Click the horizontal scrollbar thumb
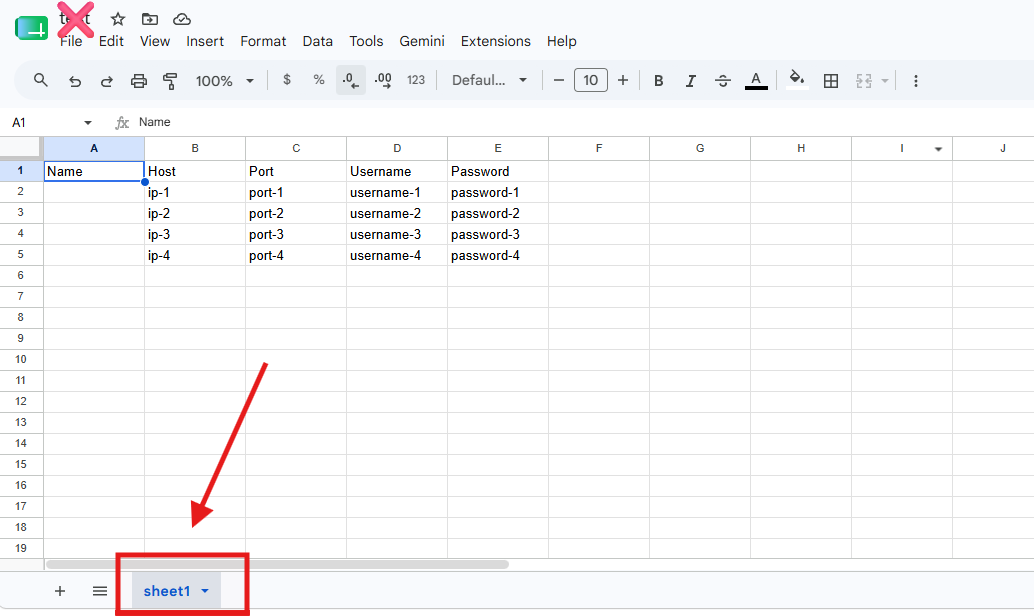The height and width of the screenshot is (616, 1034). point(277,565)
